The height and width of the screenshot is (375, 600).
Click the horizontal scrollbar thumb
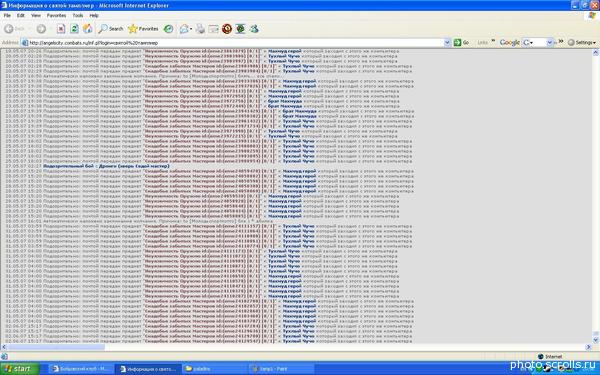tap(55, 347)
